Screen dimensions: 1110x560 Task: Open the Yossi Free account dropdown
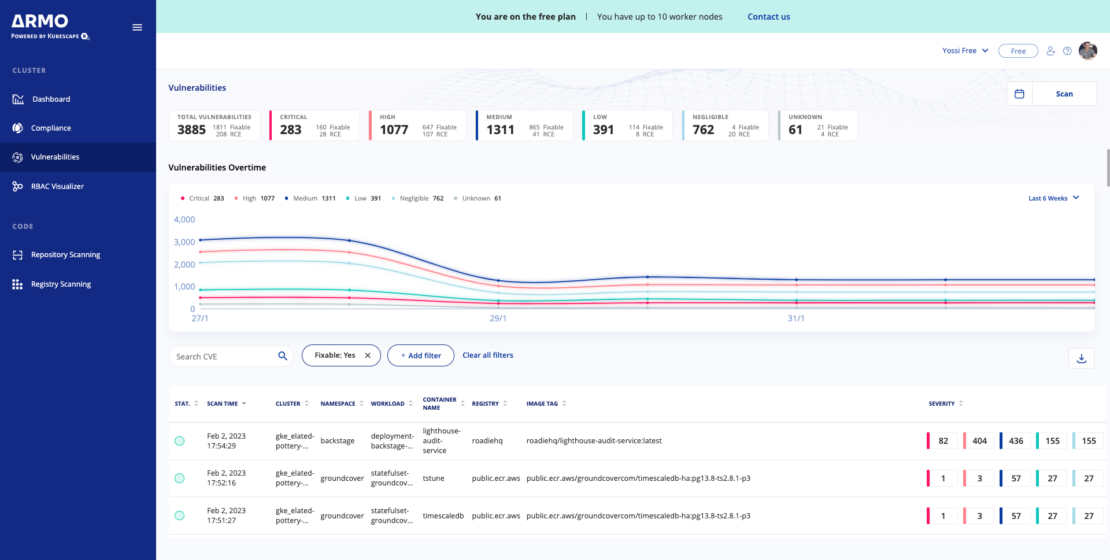point(965,51)
